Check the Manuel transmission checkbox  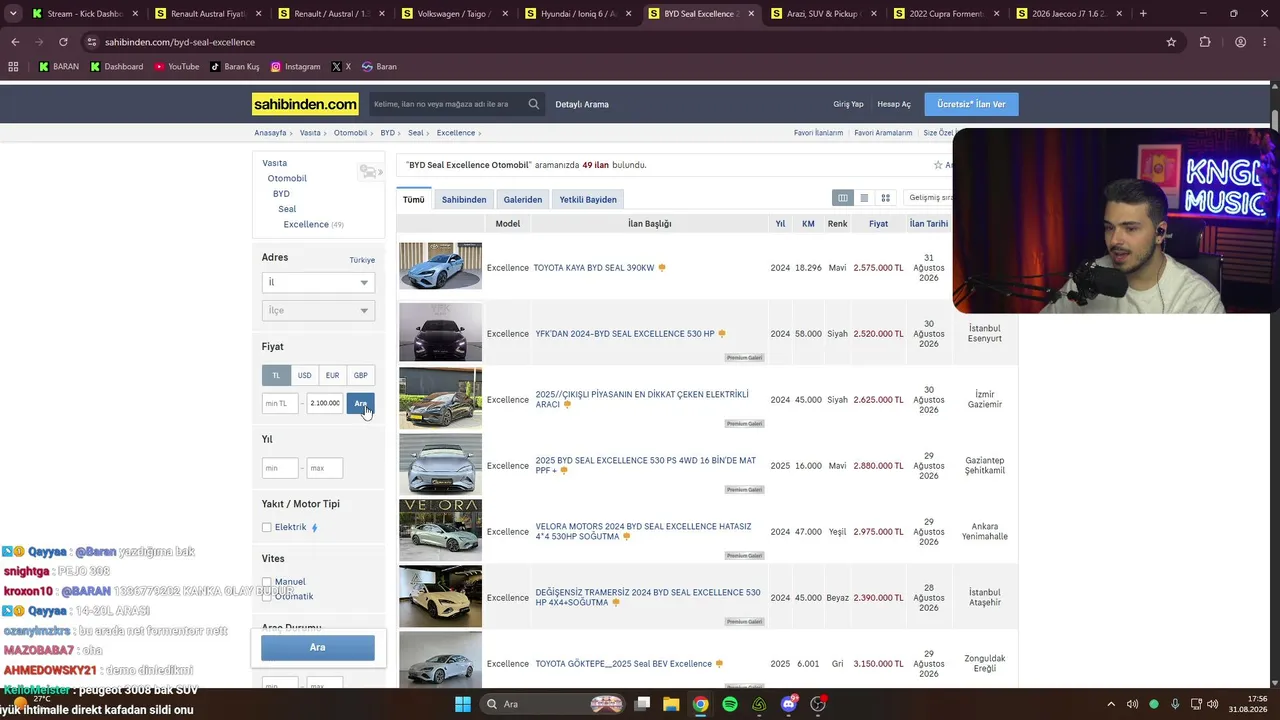pyautogui.click(x=267, y=582)
